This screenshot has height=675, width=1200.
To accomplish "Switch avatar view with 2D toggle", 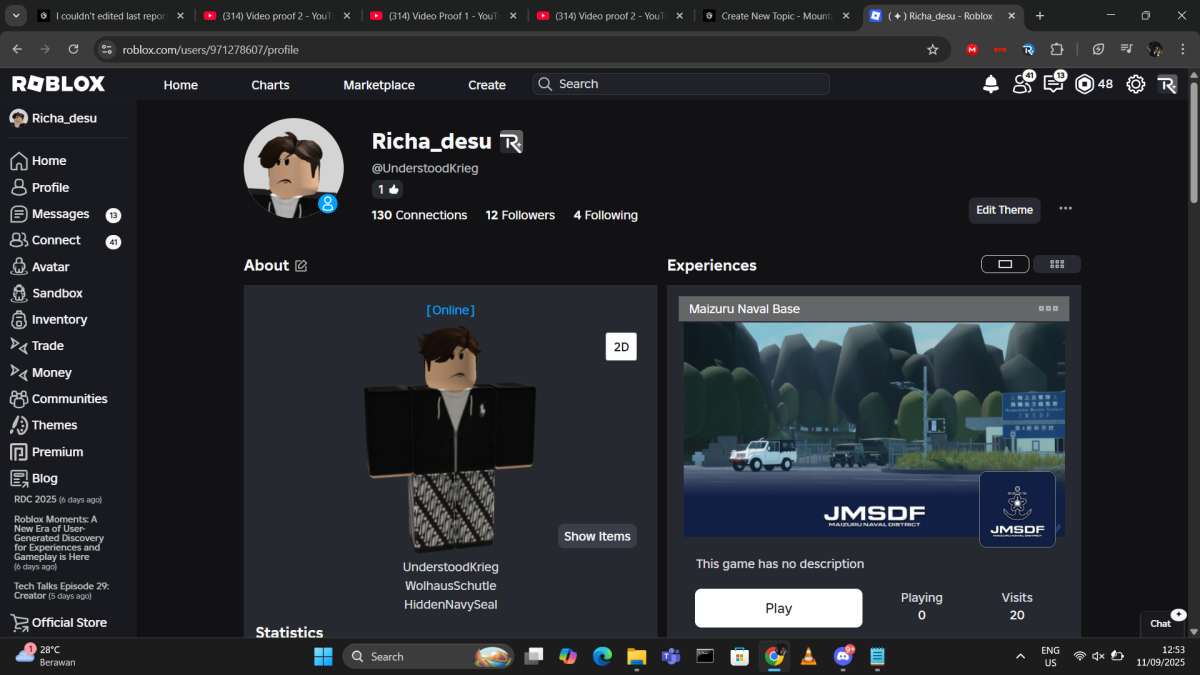I will (x=621, y=347).
